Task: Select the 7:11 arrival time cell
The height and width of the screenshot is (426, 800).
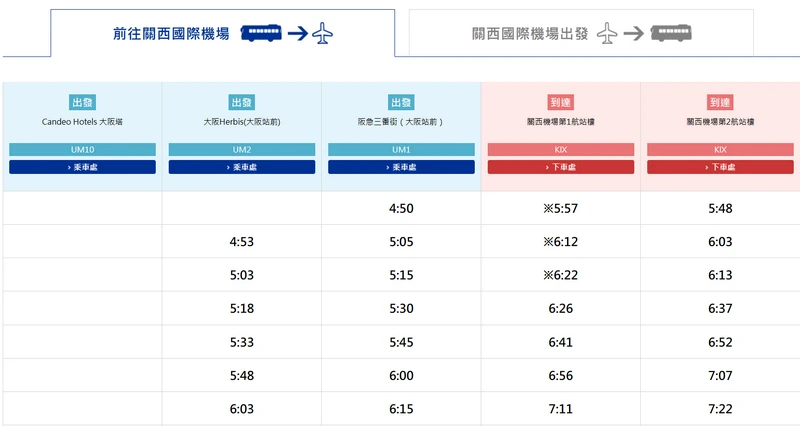Action: (561, 409)
